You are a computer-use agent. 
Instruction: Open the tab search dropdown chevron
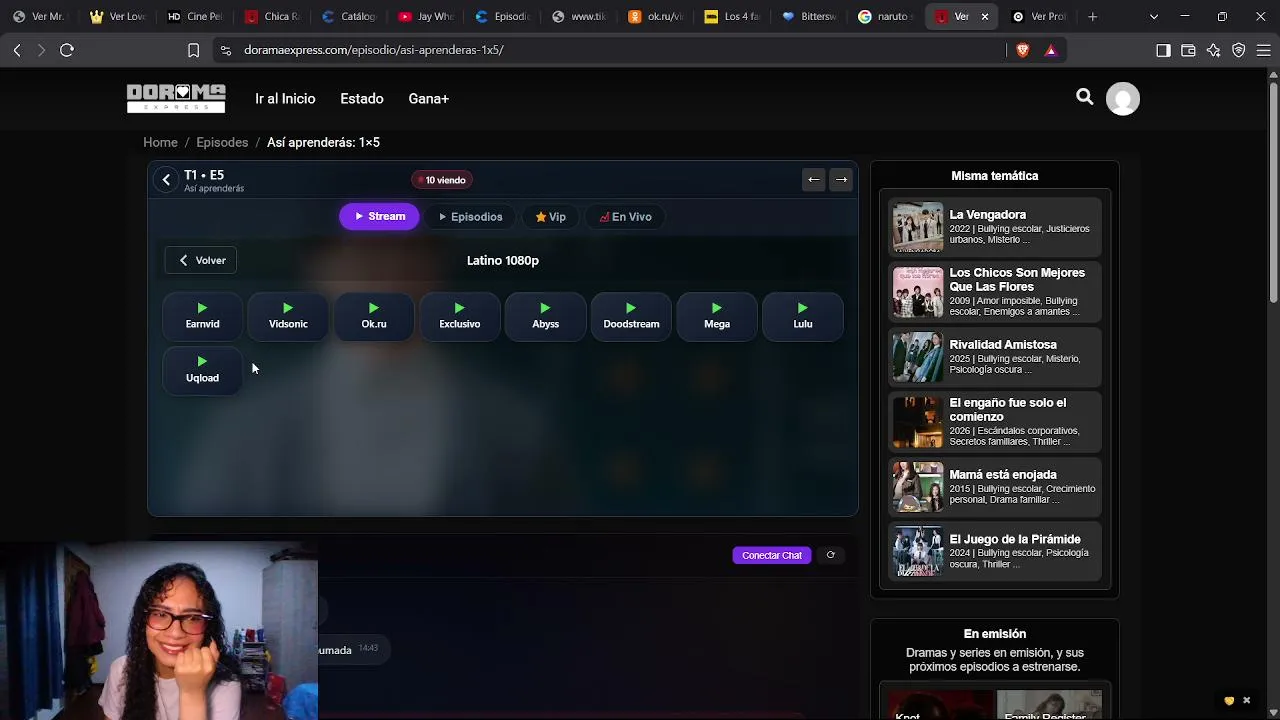[1153, 17]
